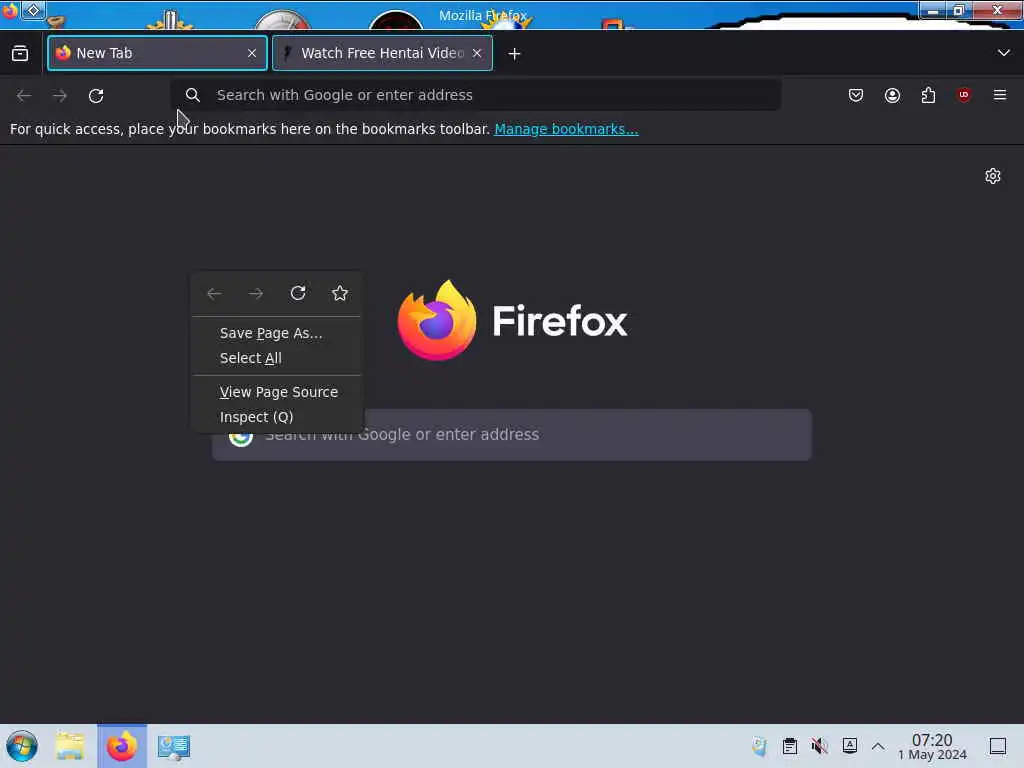Switch to the New Tab tab
This screenshot has height=768, width=1024.
click(x=157, y=53)
